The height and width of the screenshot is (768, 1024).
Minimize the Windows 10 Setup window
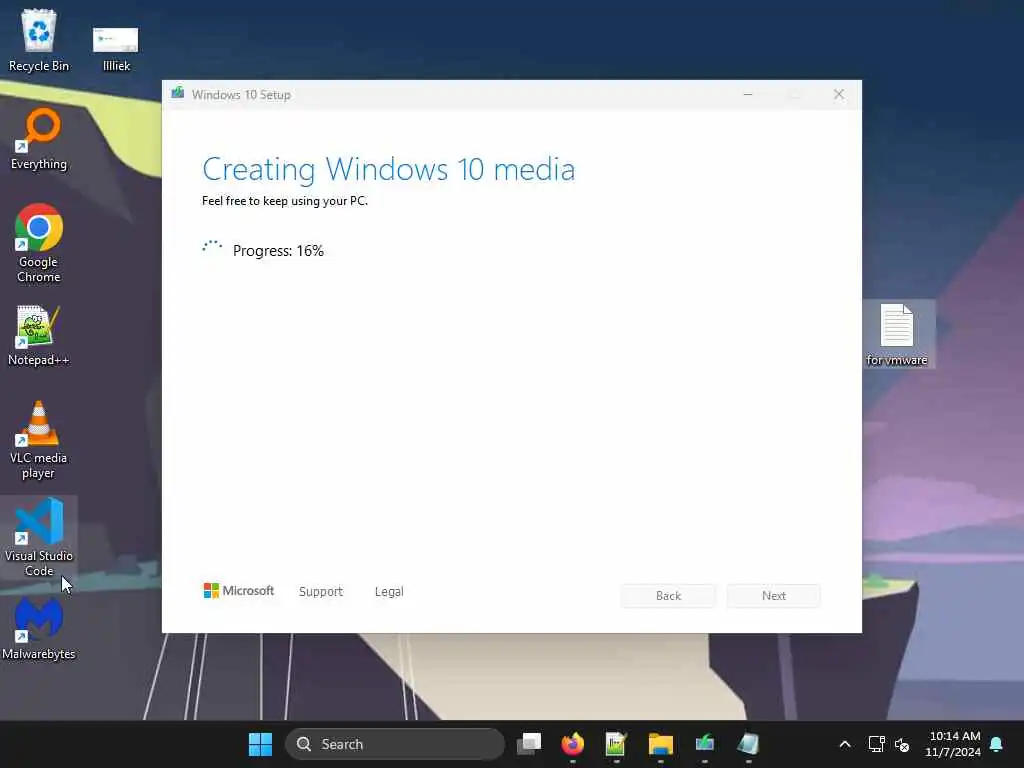[x=748, y=95]
